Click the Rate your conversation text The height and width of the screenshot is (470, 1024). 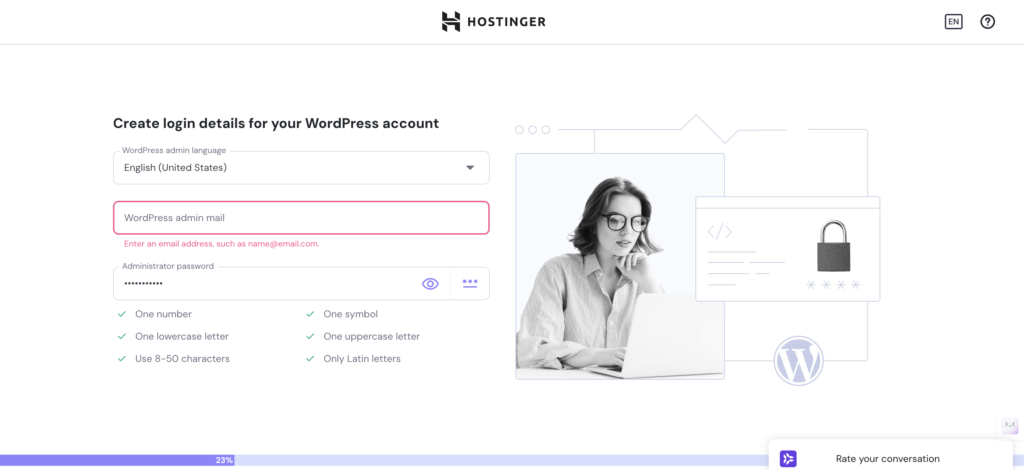887,458
